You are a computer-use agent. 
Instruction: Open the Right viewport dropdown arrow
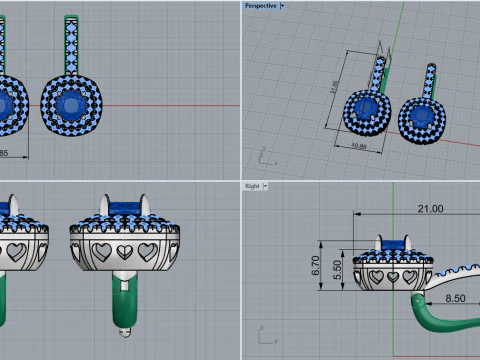pyautogui.click(x=265, y=186)
